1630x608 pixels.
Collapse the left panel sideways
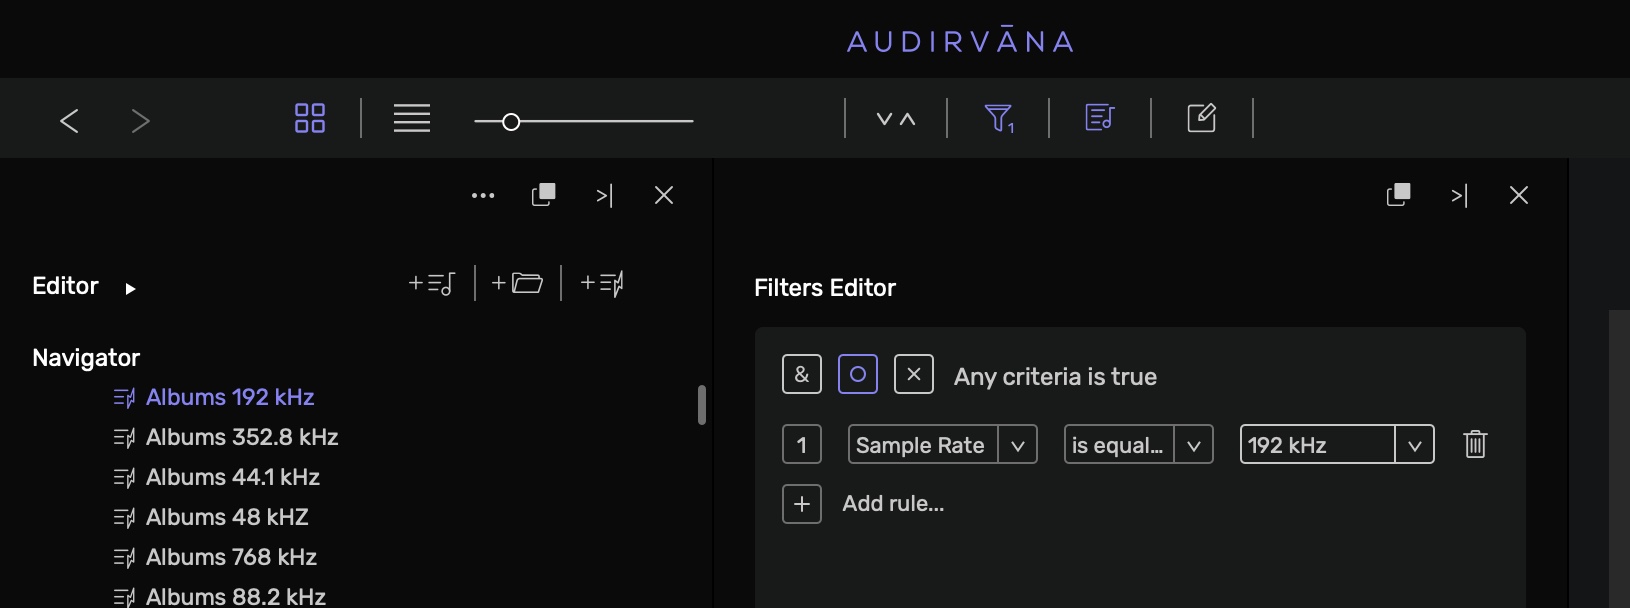tap(604, 196)
